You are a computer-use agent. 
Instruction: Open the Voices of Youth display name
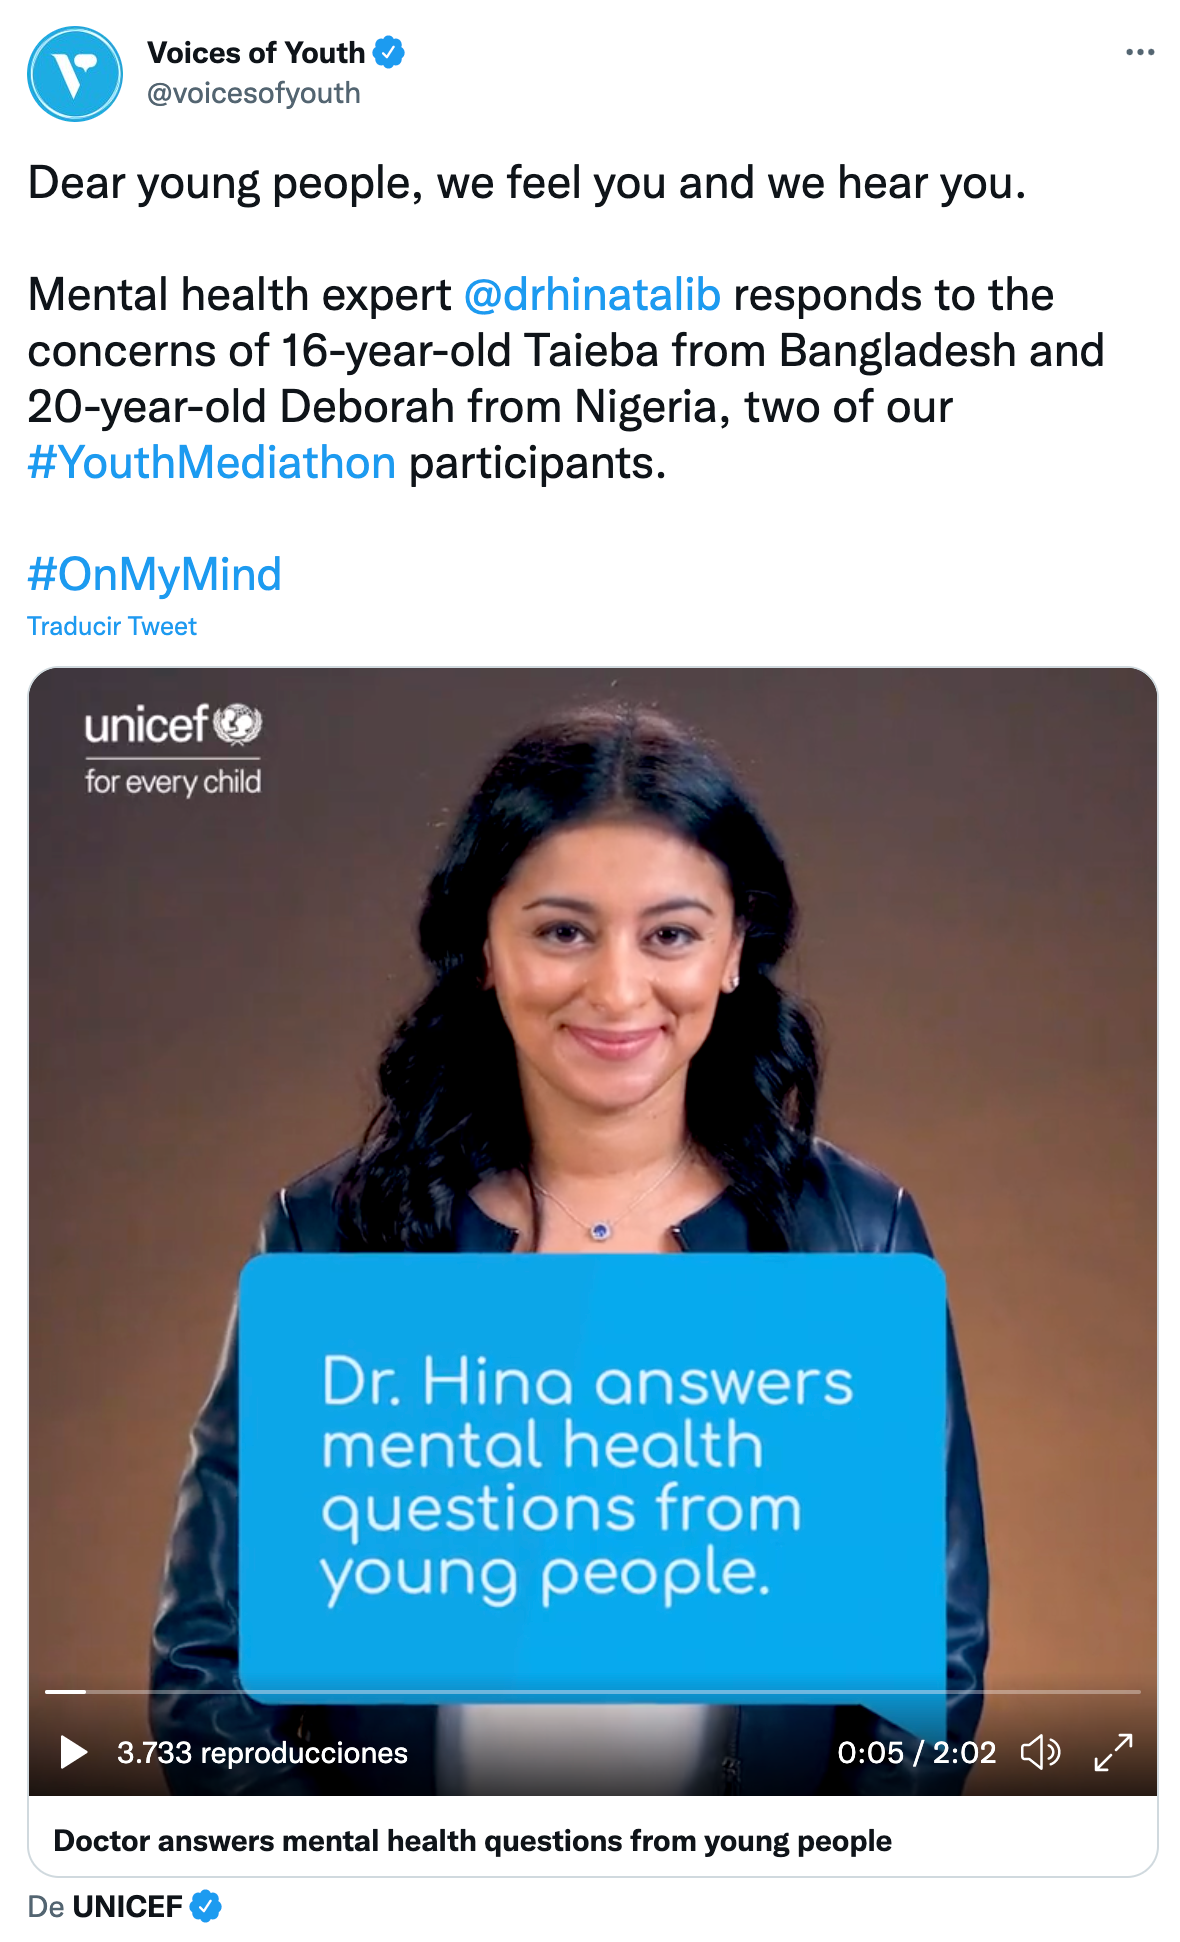(x=256, y=52)
